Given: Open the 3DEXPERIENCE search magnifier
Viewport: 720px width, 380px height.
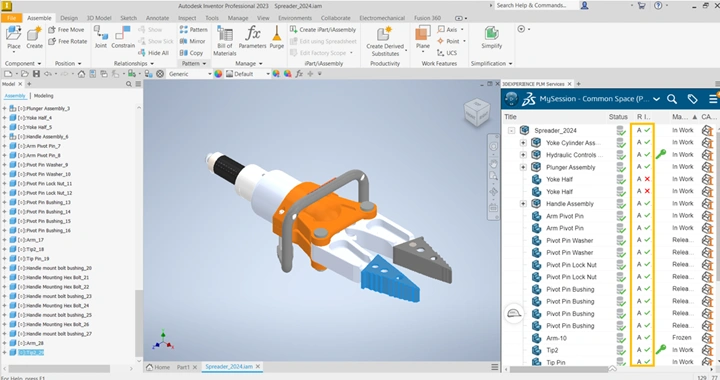Looking at the screenshot, I should coord(672,99).
